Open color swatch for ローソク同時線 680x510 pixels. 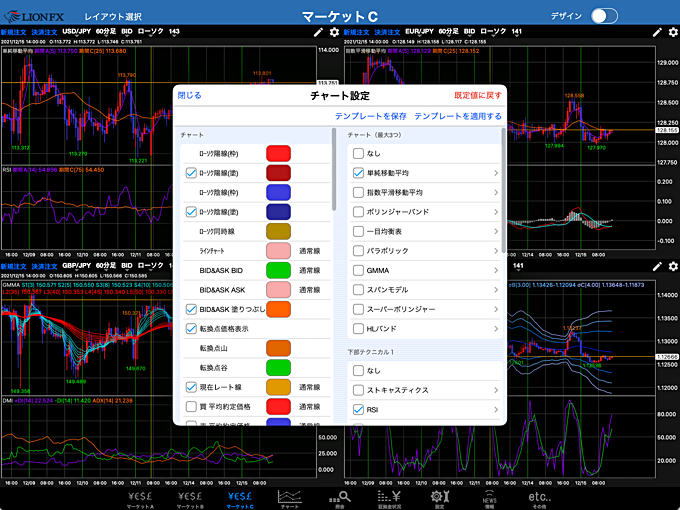point(278,231)
